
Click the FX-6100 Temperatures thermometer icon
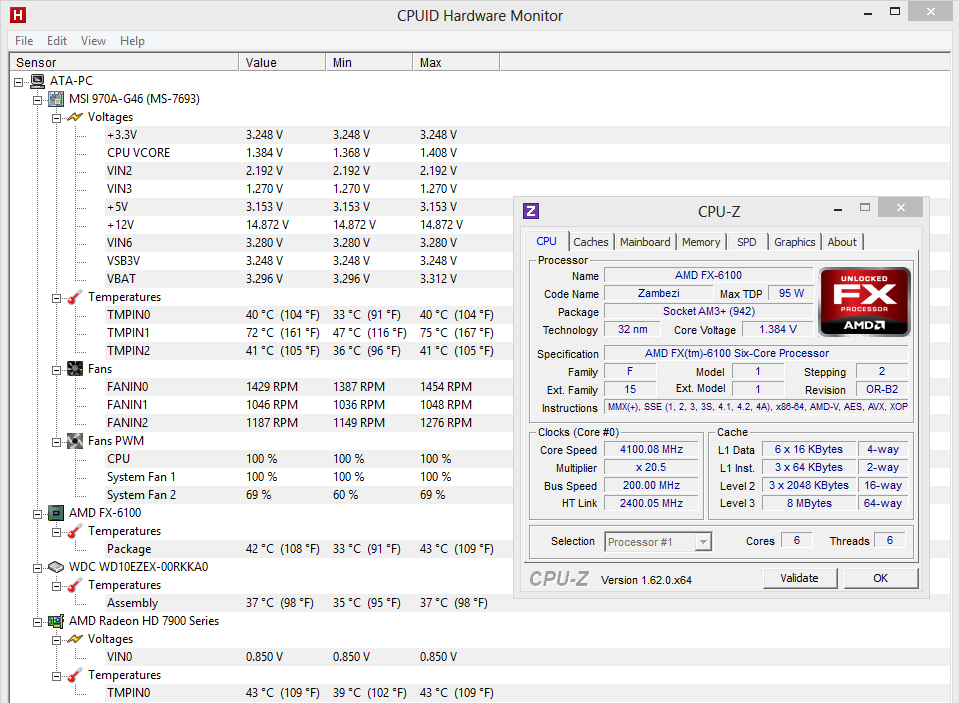pos(75,531)
